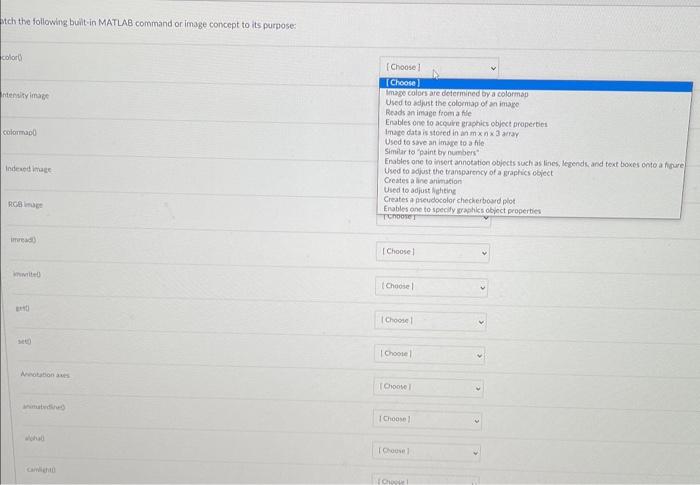Select 'Used to adjust lighting' option
Screen dimensions: 700x485
click(x=420, y=191)
